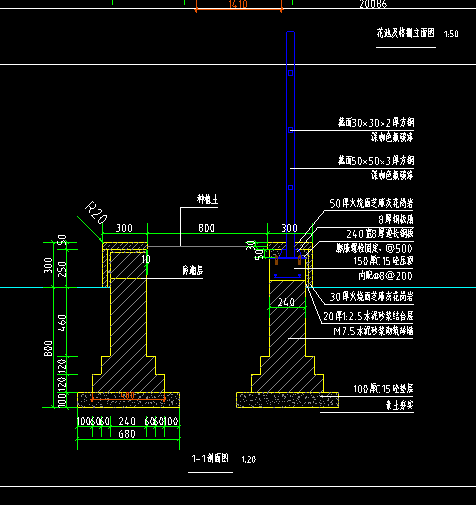476x505 pixels.
Task: Select the 20厚1:2.5水泥砂浆结合层 note
Action: pos(368,316)
